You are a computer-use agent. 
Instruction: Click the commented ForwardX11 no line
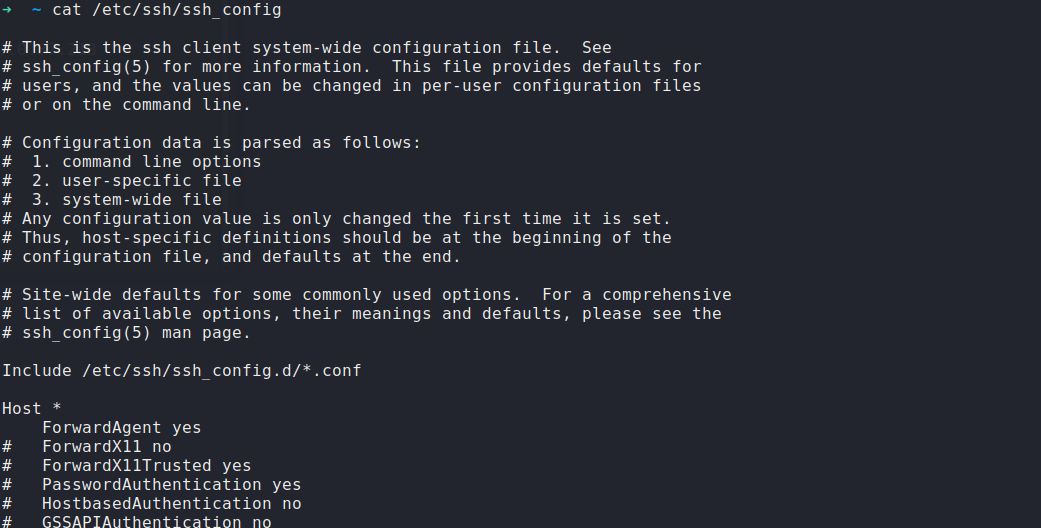[106, 447]
